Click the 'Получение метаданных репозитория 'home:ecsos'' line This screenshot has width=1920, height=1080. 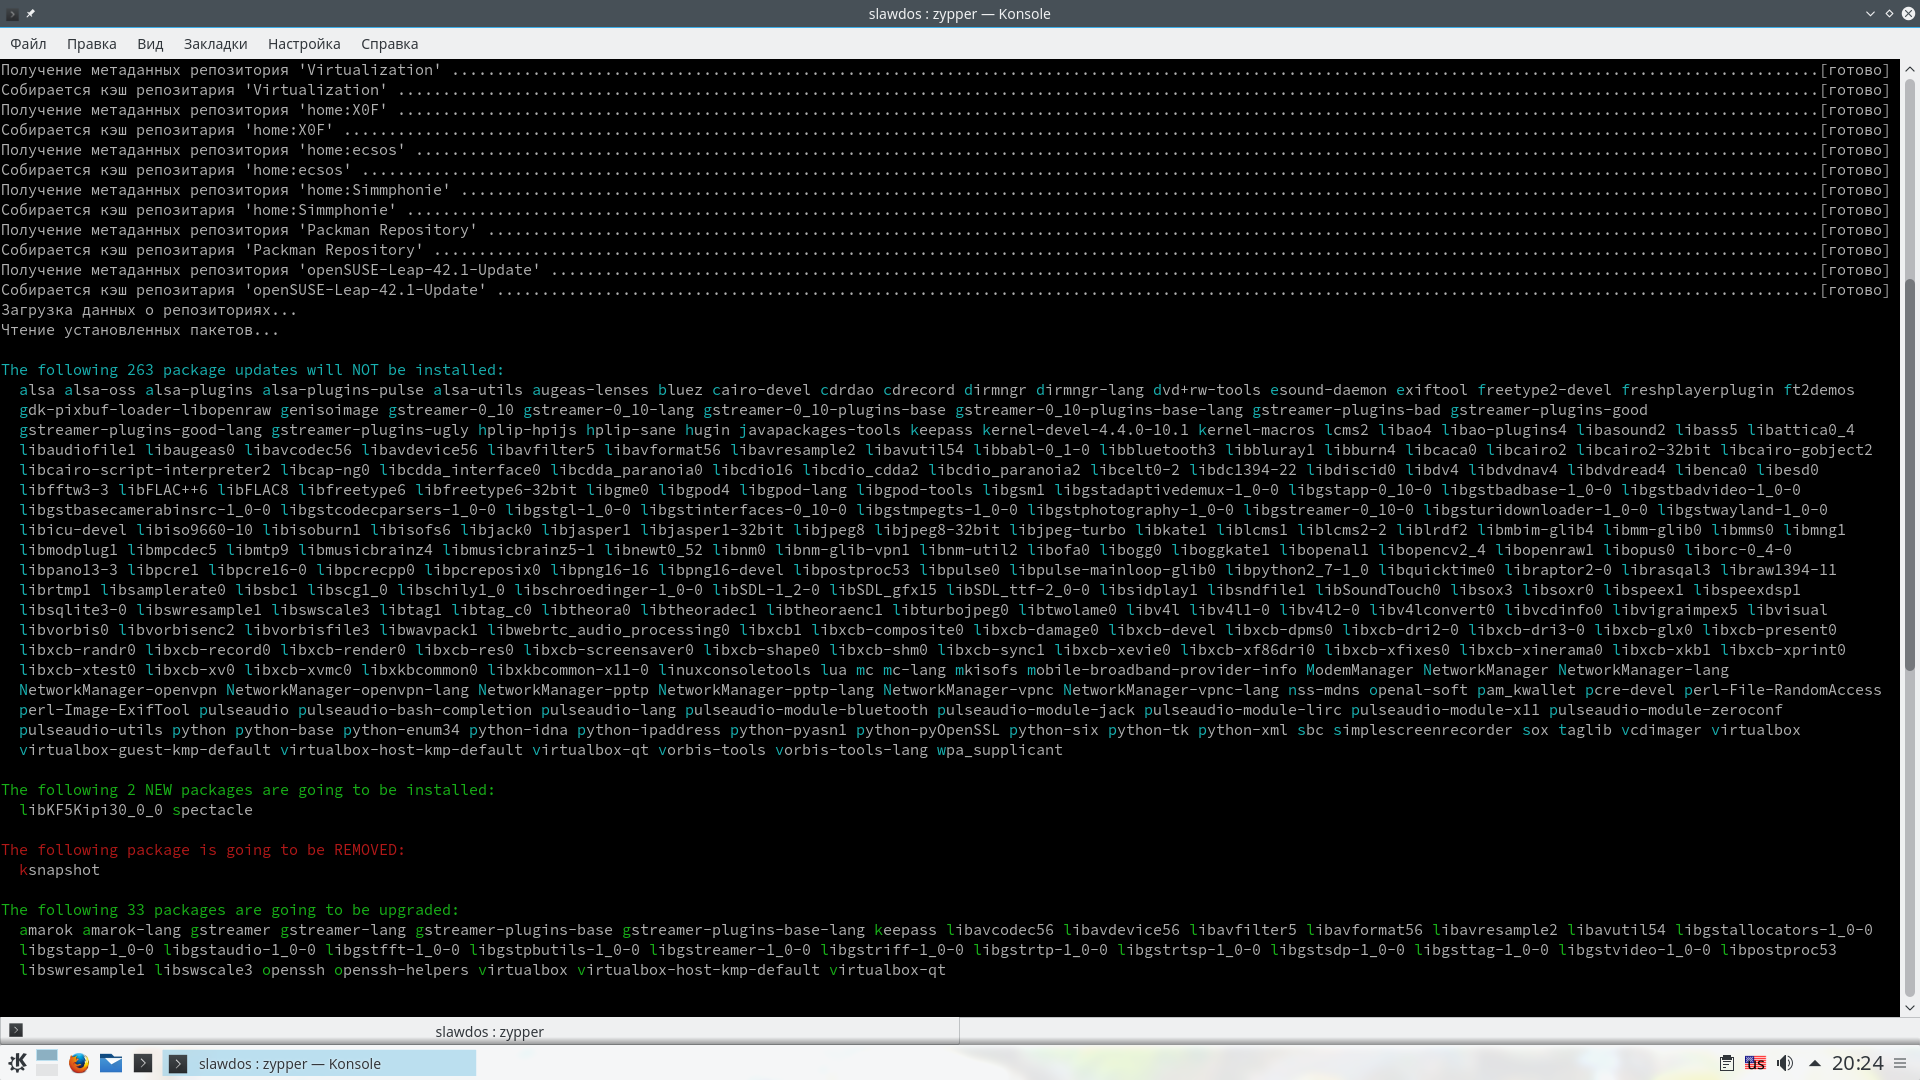pyautogui.click(x=203, y=150)
